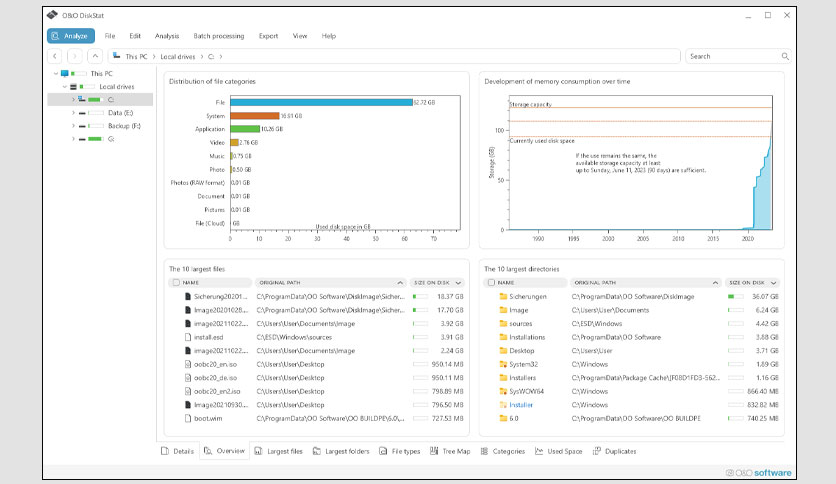The height and width of the screenshot is (484, 836).
Task: Open the Installer directory link
Action: 521,405
